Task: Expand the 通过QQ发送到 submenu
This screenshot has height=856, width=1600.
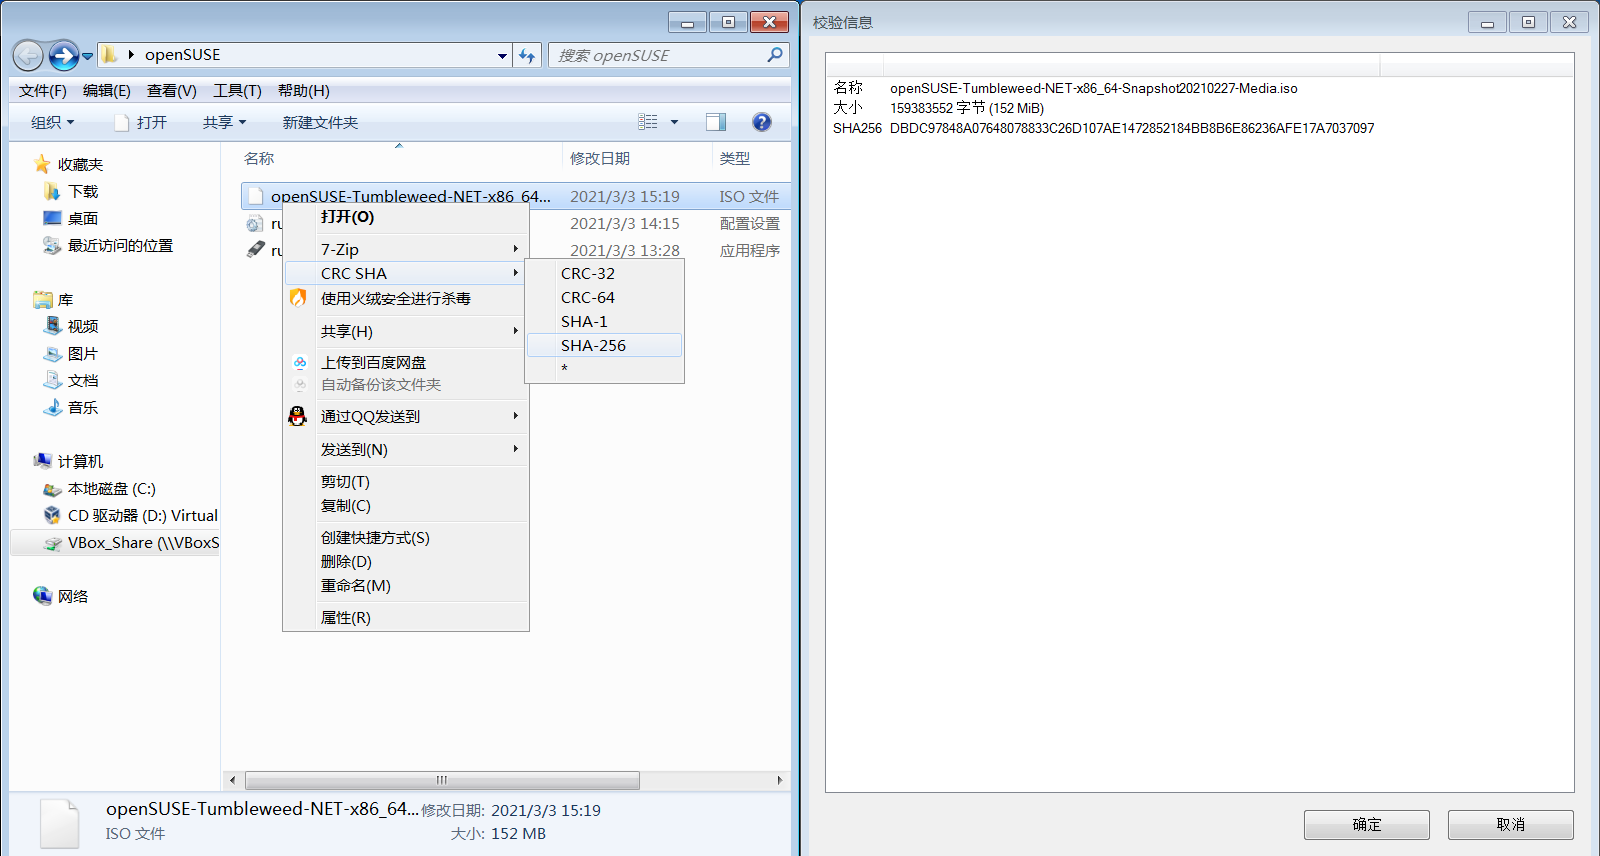Action: click(x=406, y=416)
